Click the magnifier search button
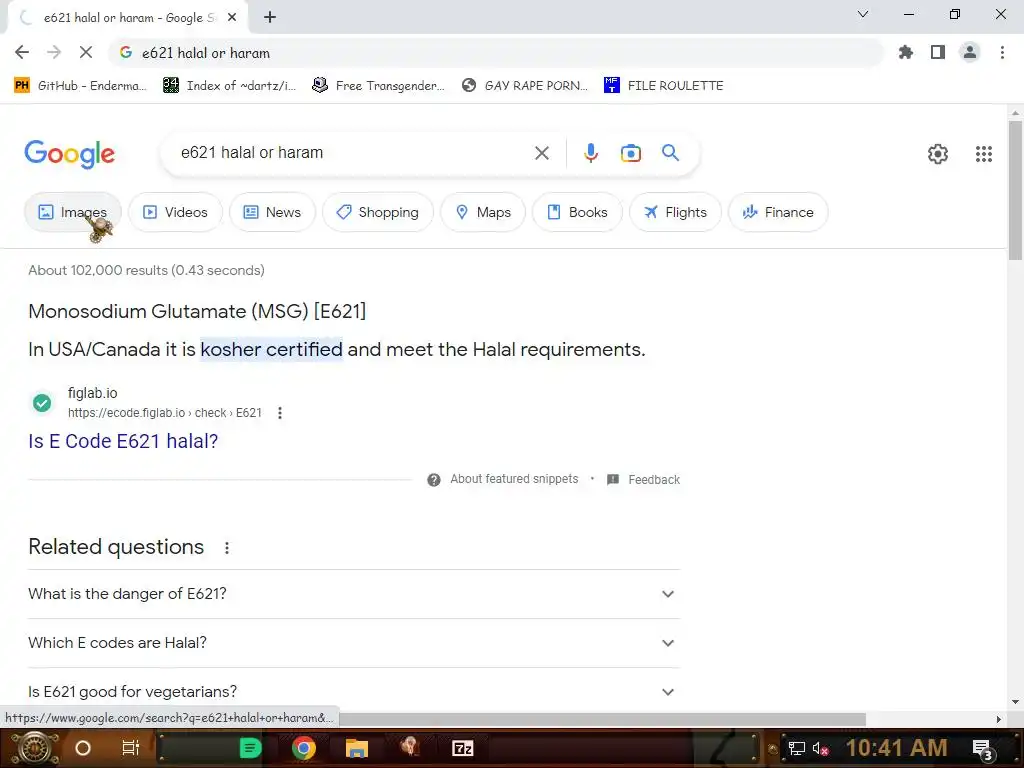This screenshot has width=1024, height=768. (670, 153)
